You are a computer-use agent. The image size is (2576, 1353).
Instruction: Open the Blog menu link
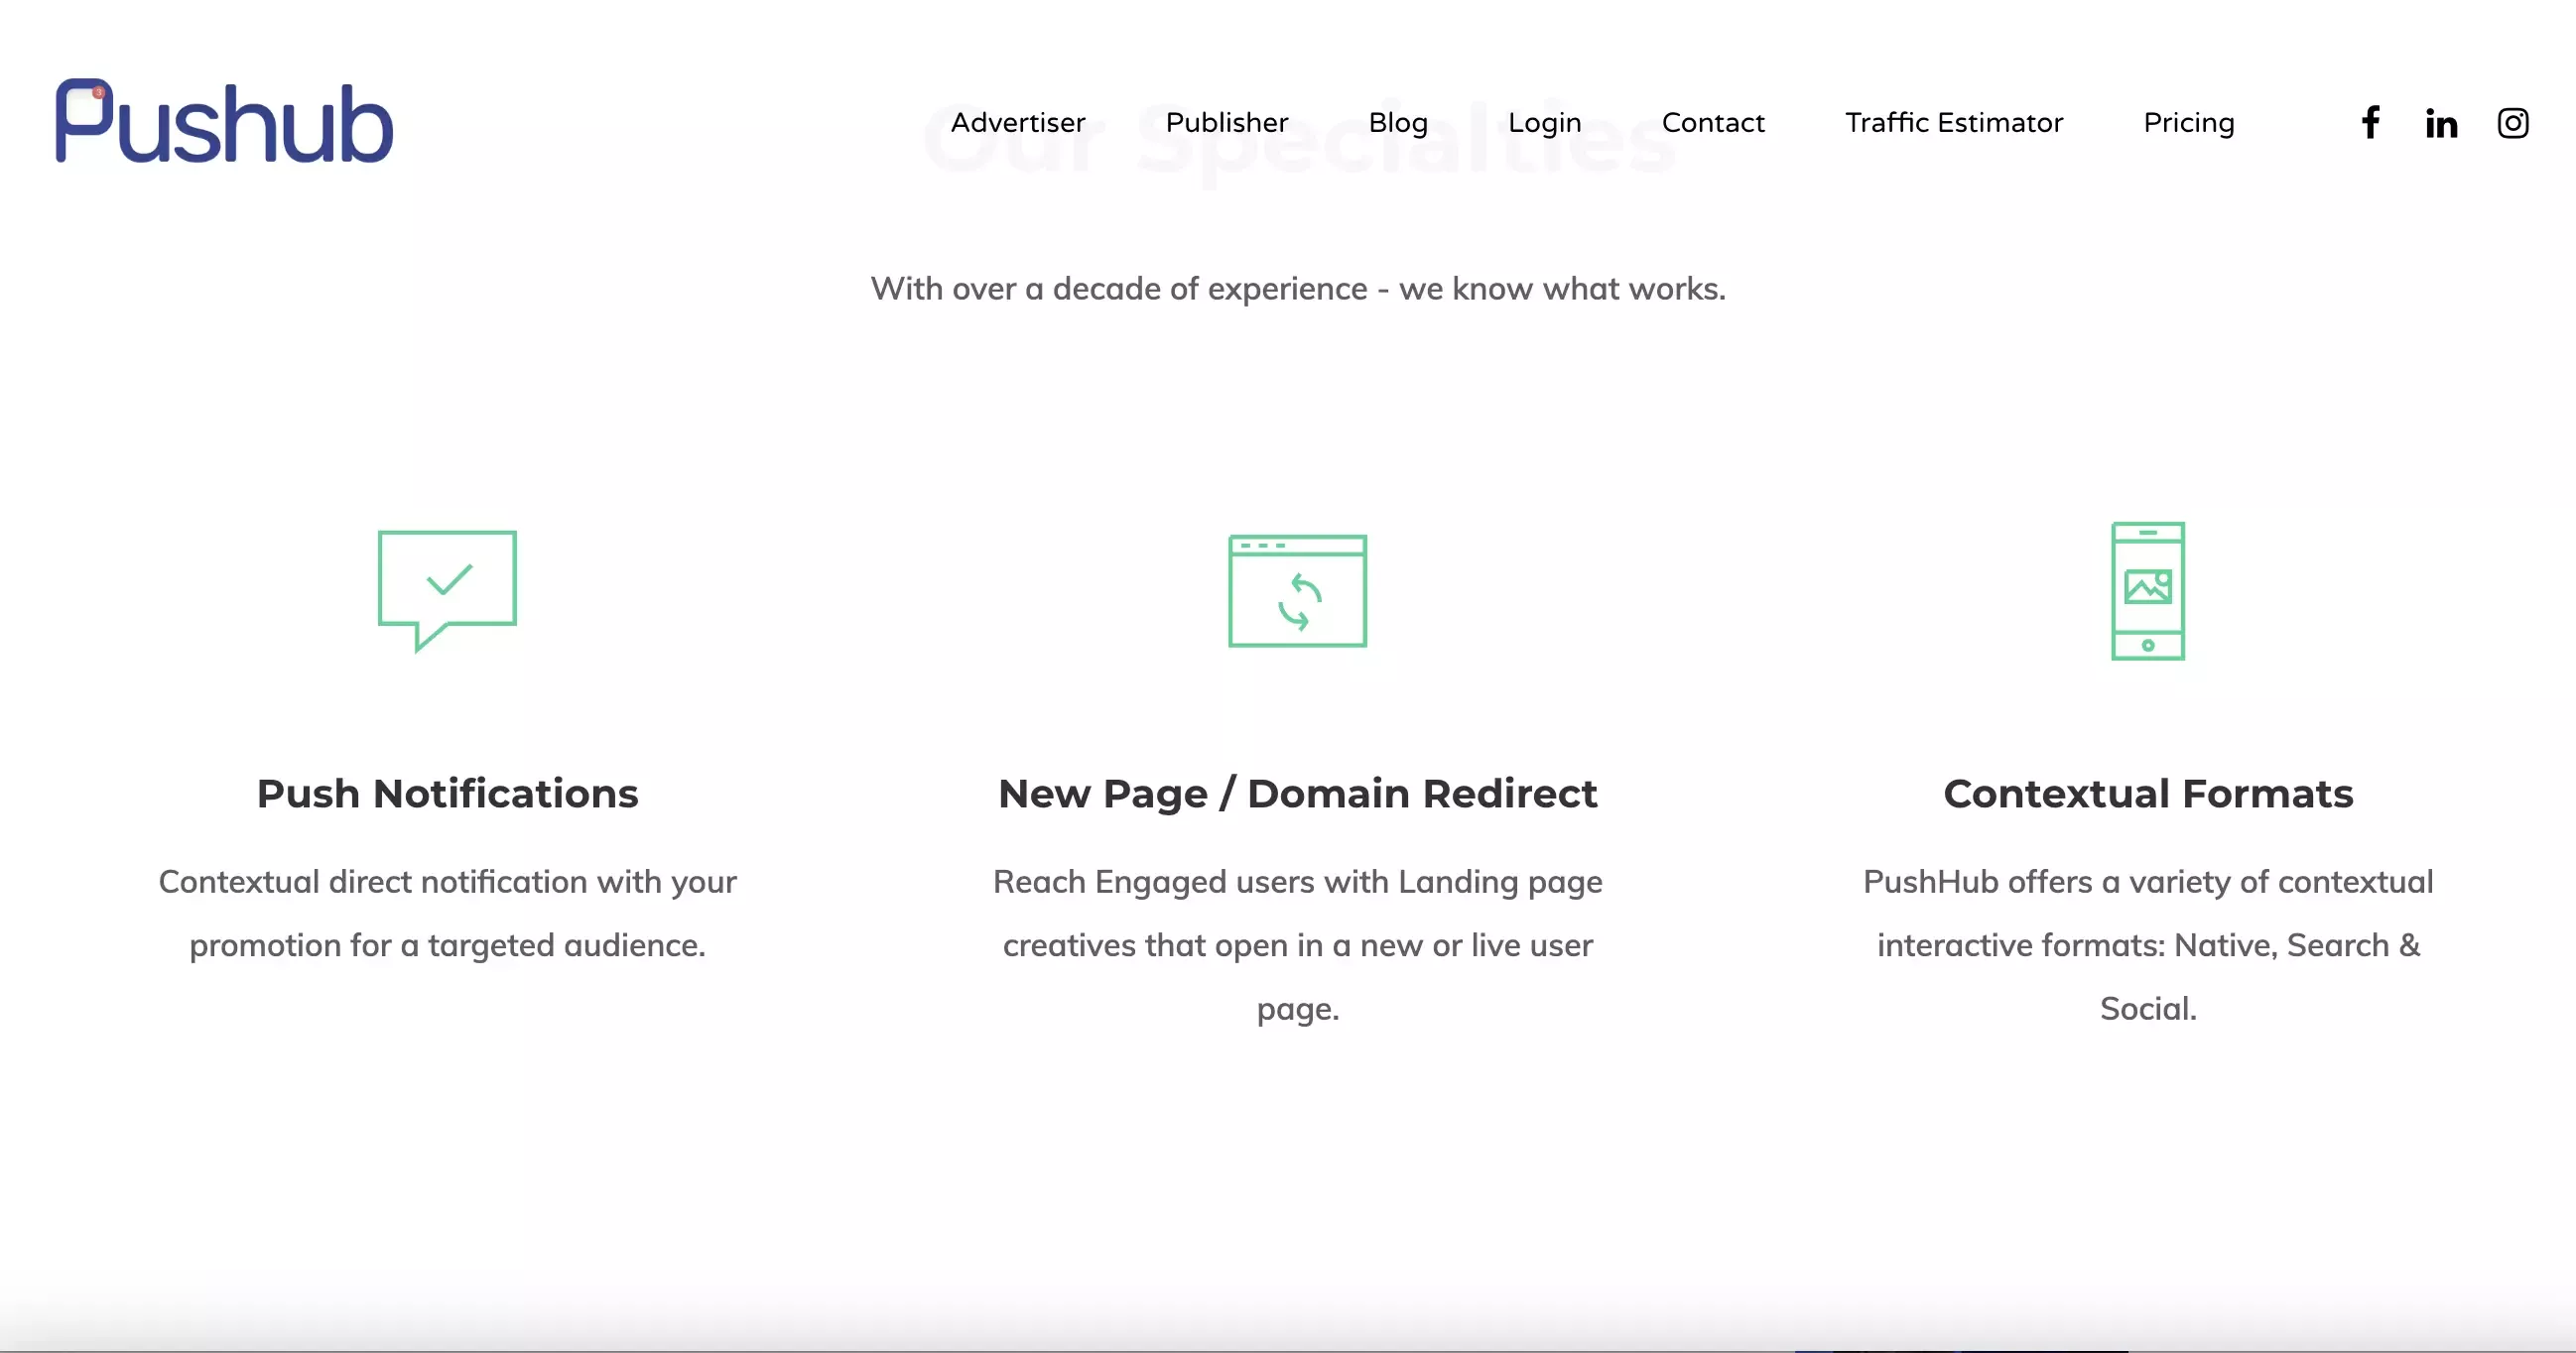click(x=1397, y=122)
